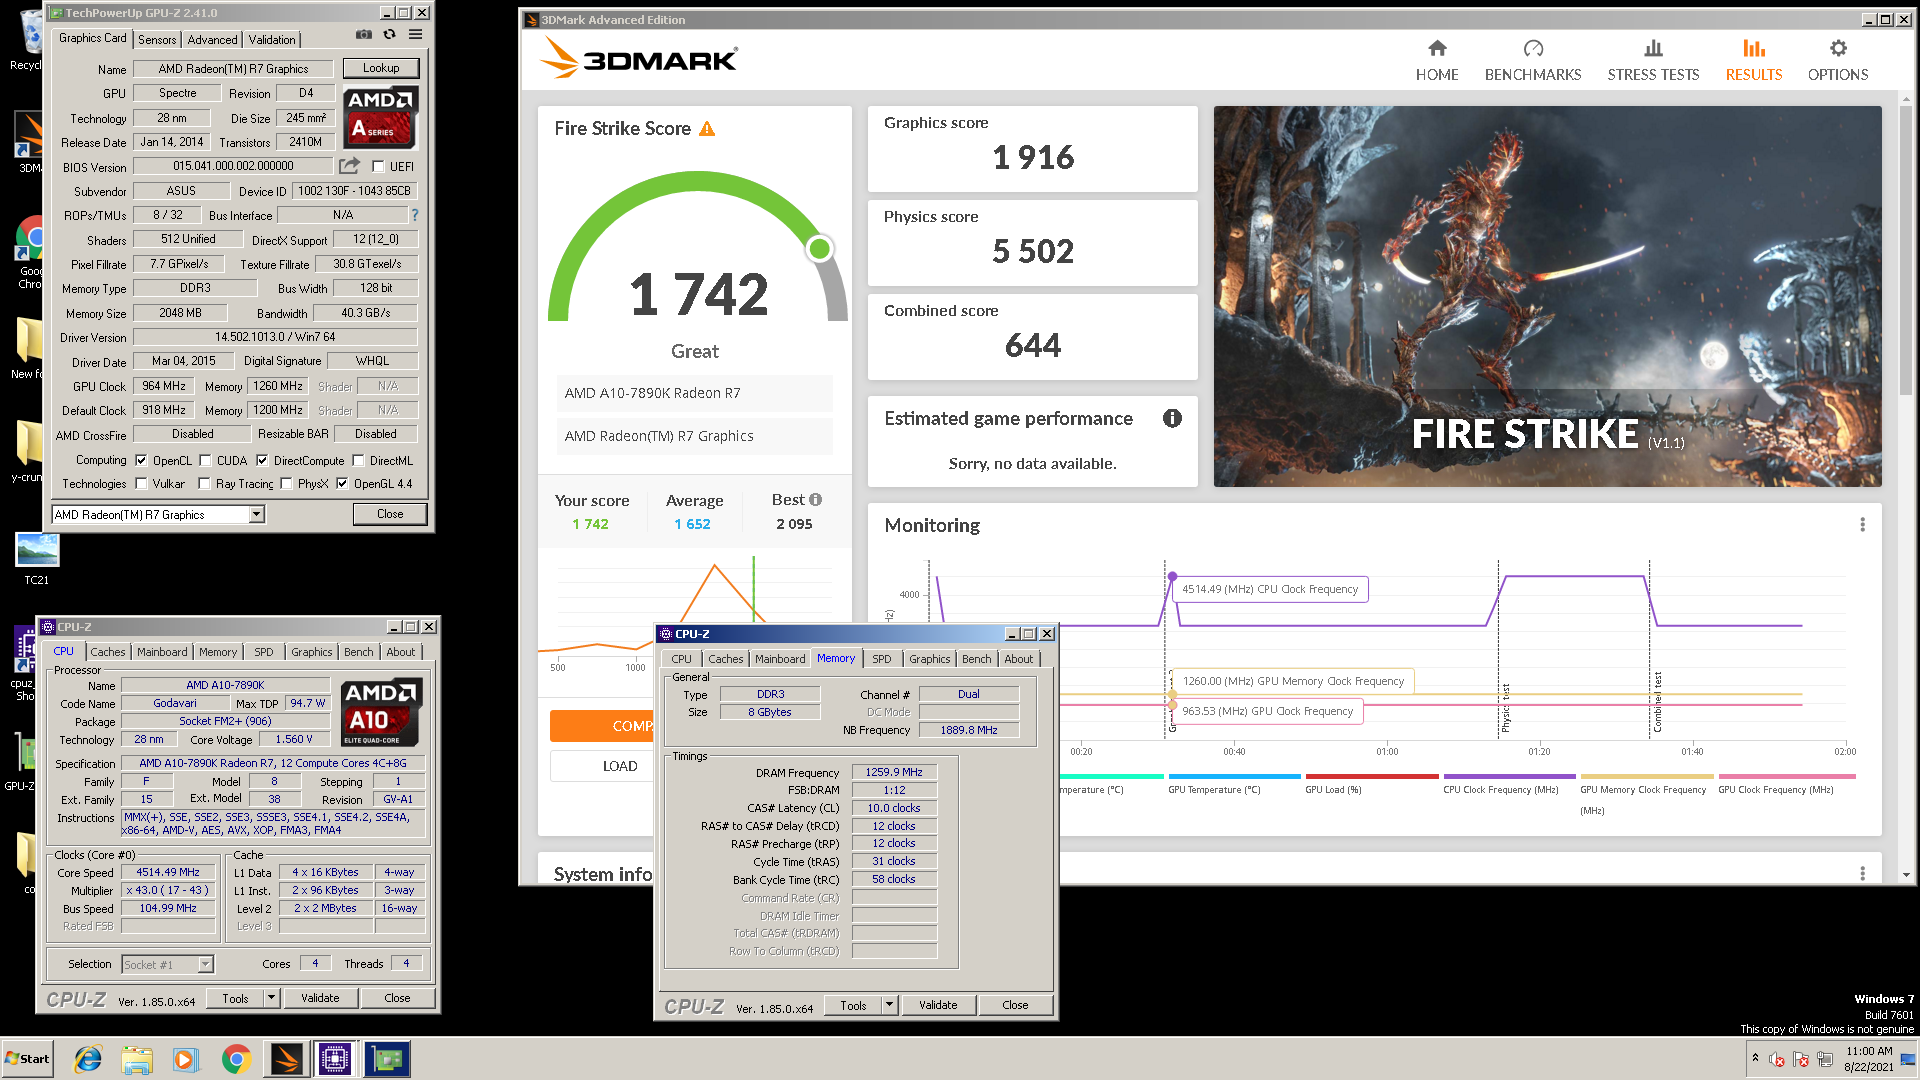The width and height of the screenshot is (1920, 1080).
Task: Open 3DMark STRESS TESTS section
Action: click(1653, 60)
